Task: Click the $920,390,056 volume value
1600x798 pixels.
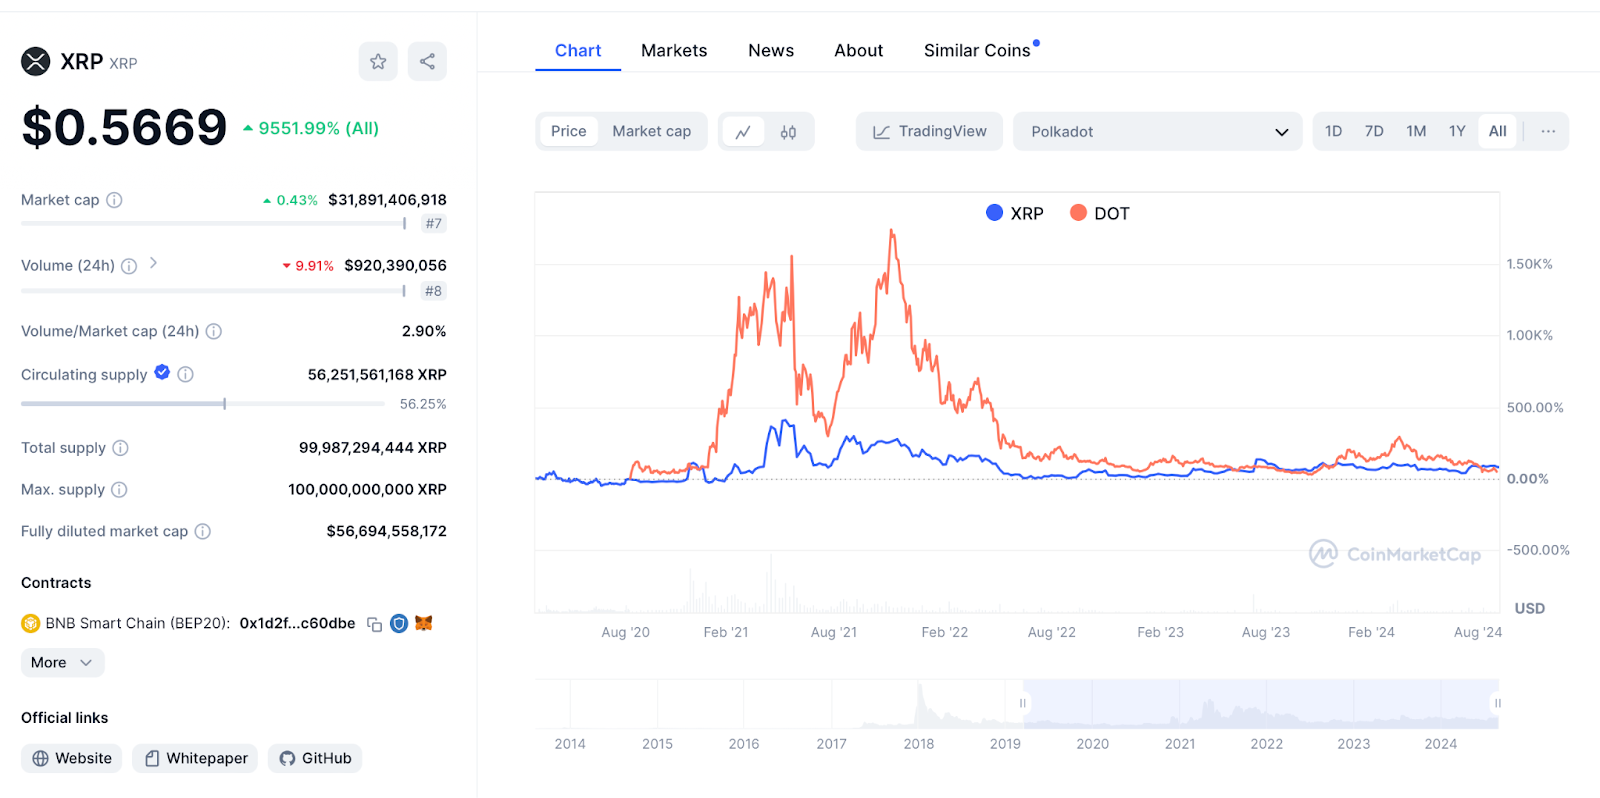Action: 395,266
